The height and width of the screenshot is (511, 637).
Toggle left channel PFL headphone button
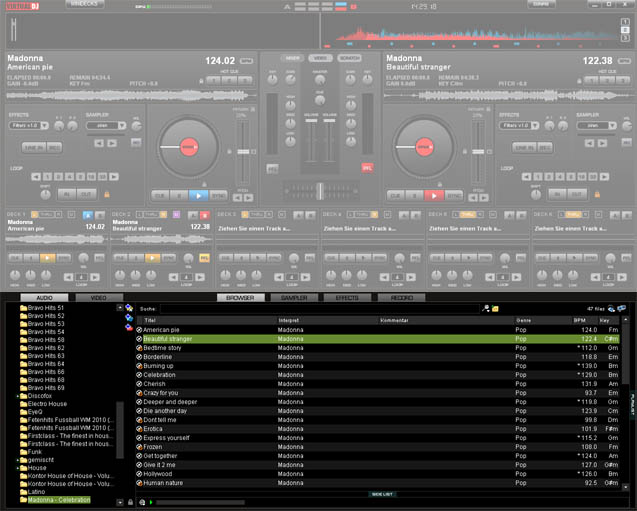point(273,169)
